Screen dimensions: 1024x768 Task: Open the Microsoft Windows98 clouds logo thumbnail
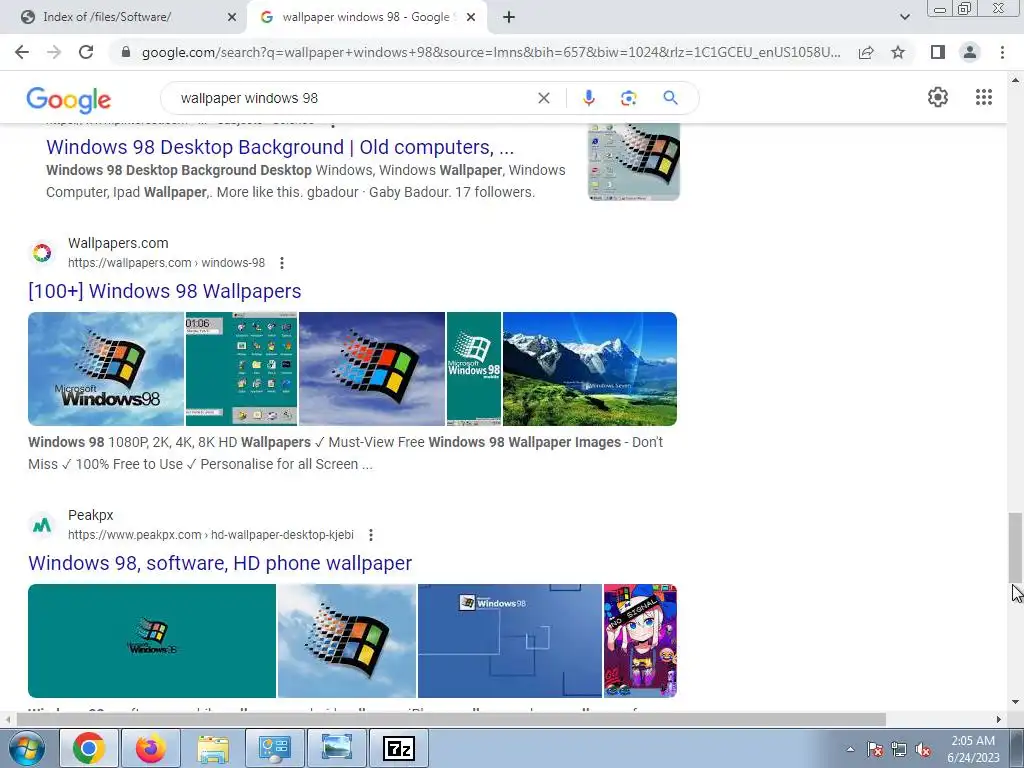[x=106, y=369]
